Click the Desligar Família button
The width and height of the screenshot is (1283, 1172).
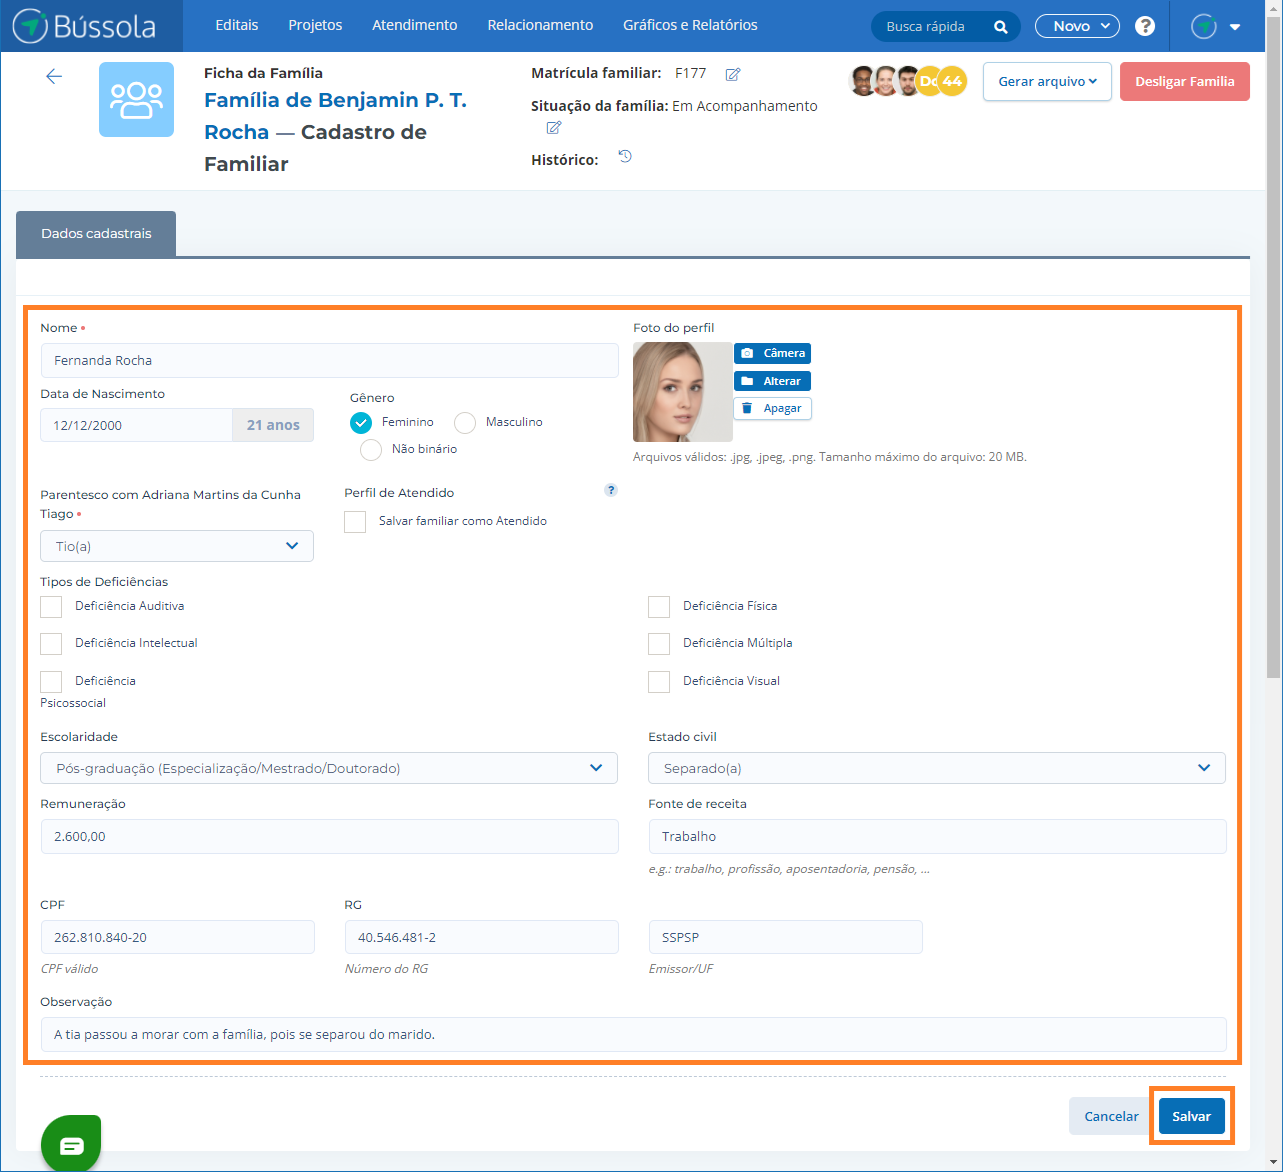coord(1184,82)
